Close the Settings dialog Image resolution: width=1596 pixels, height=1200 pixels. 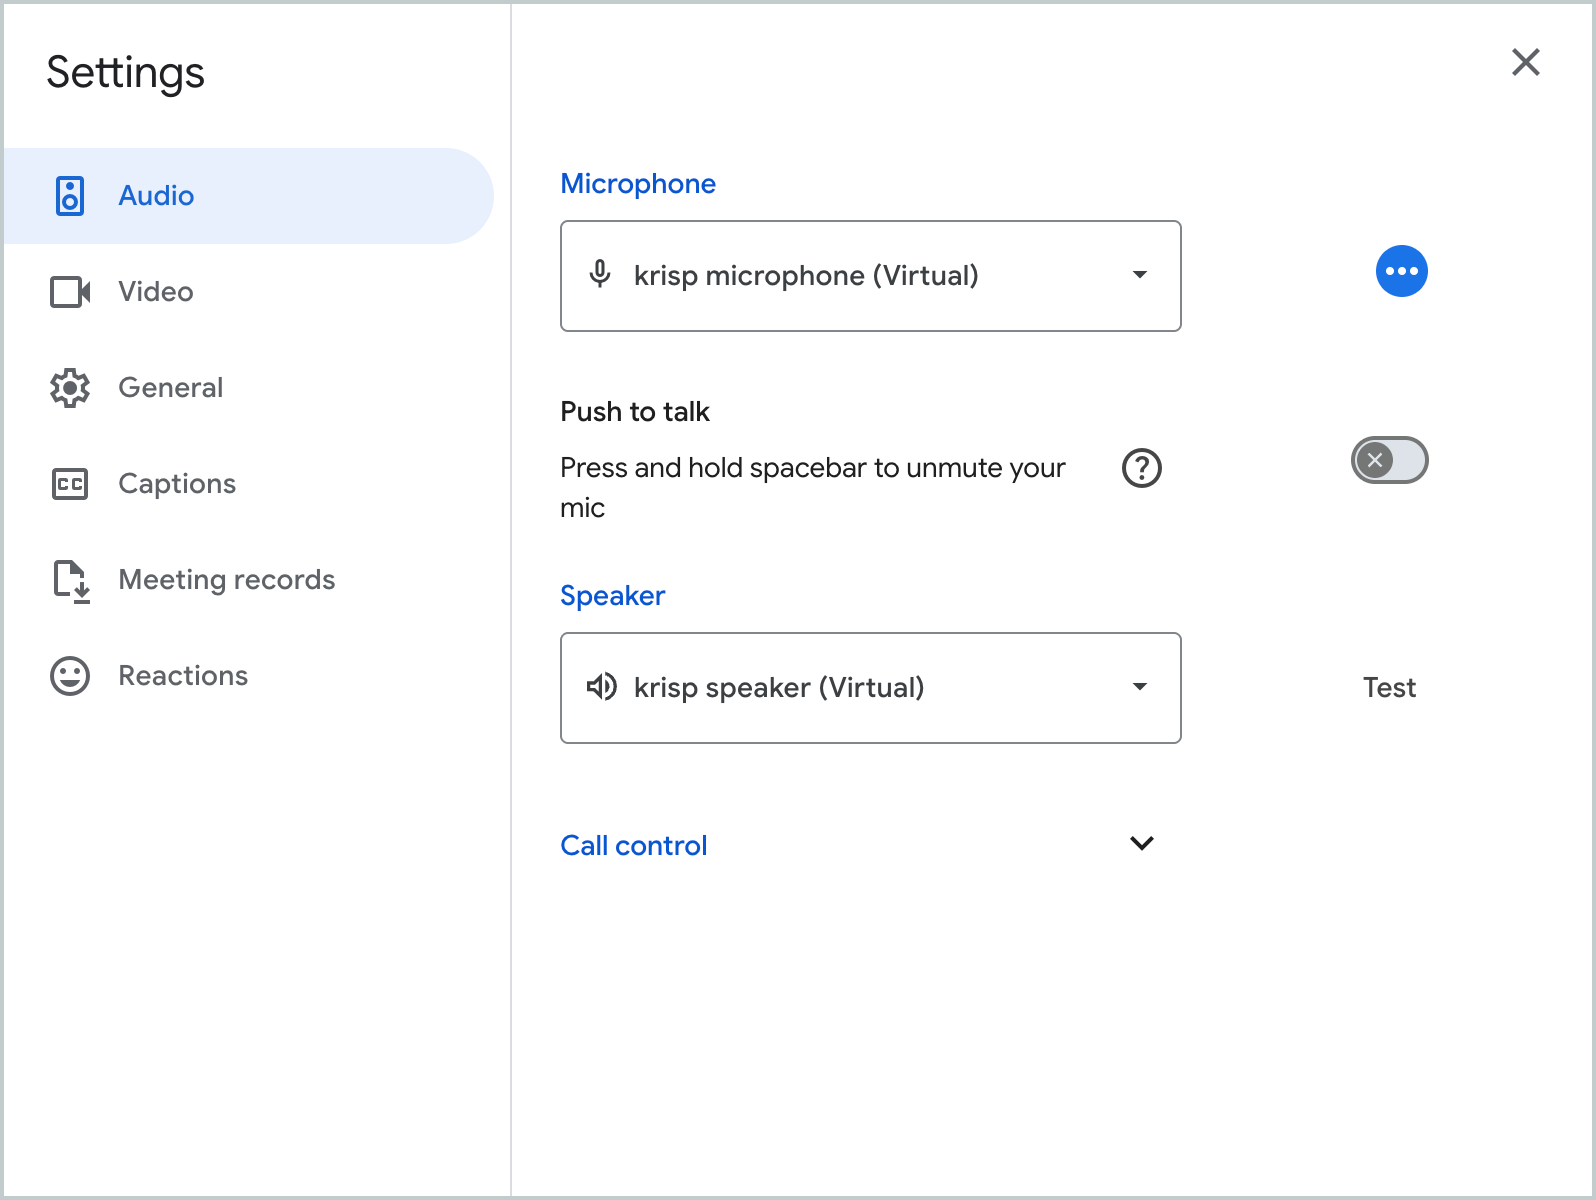click(1526, 62)
